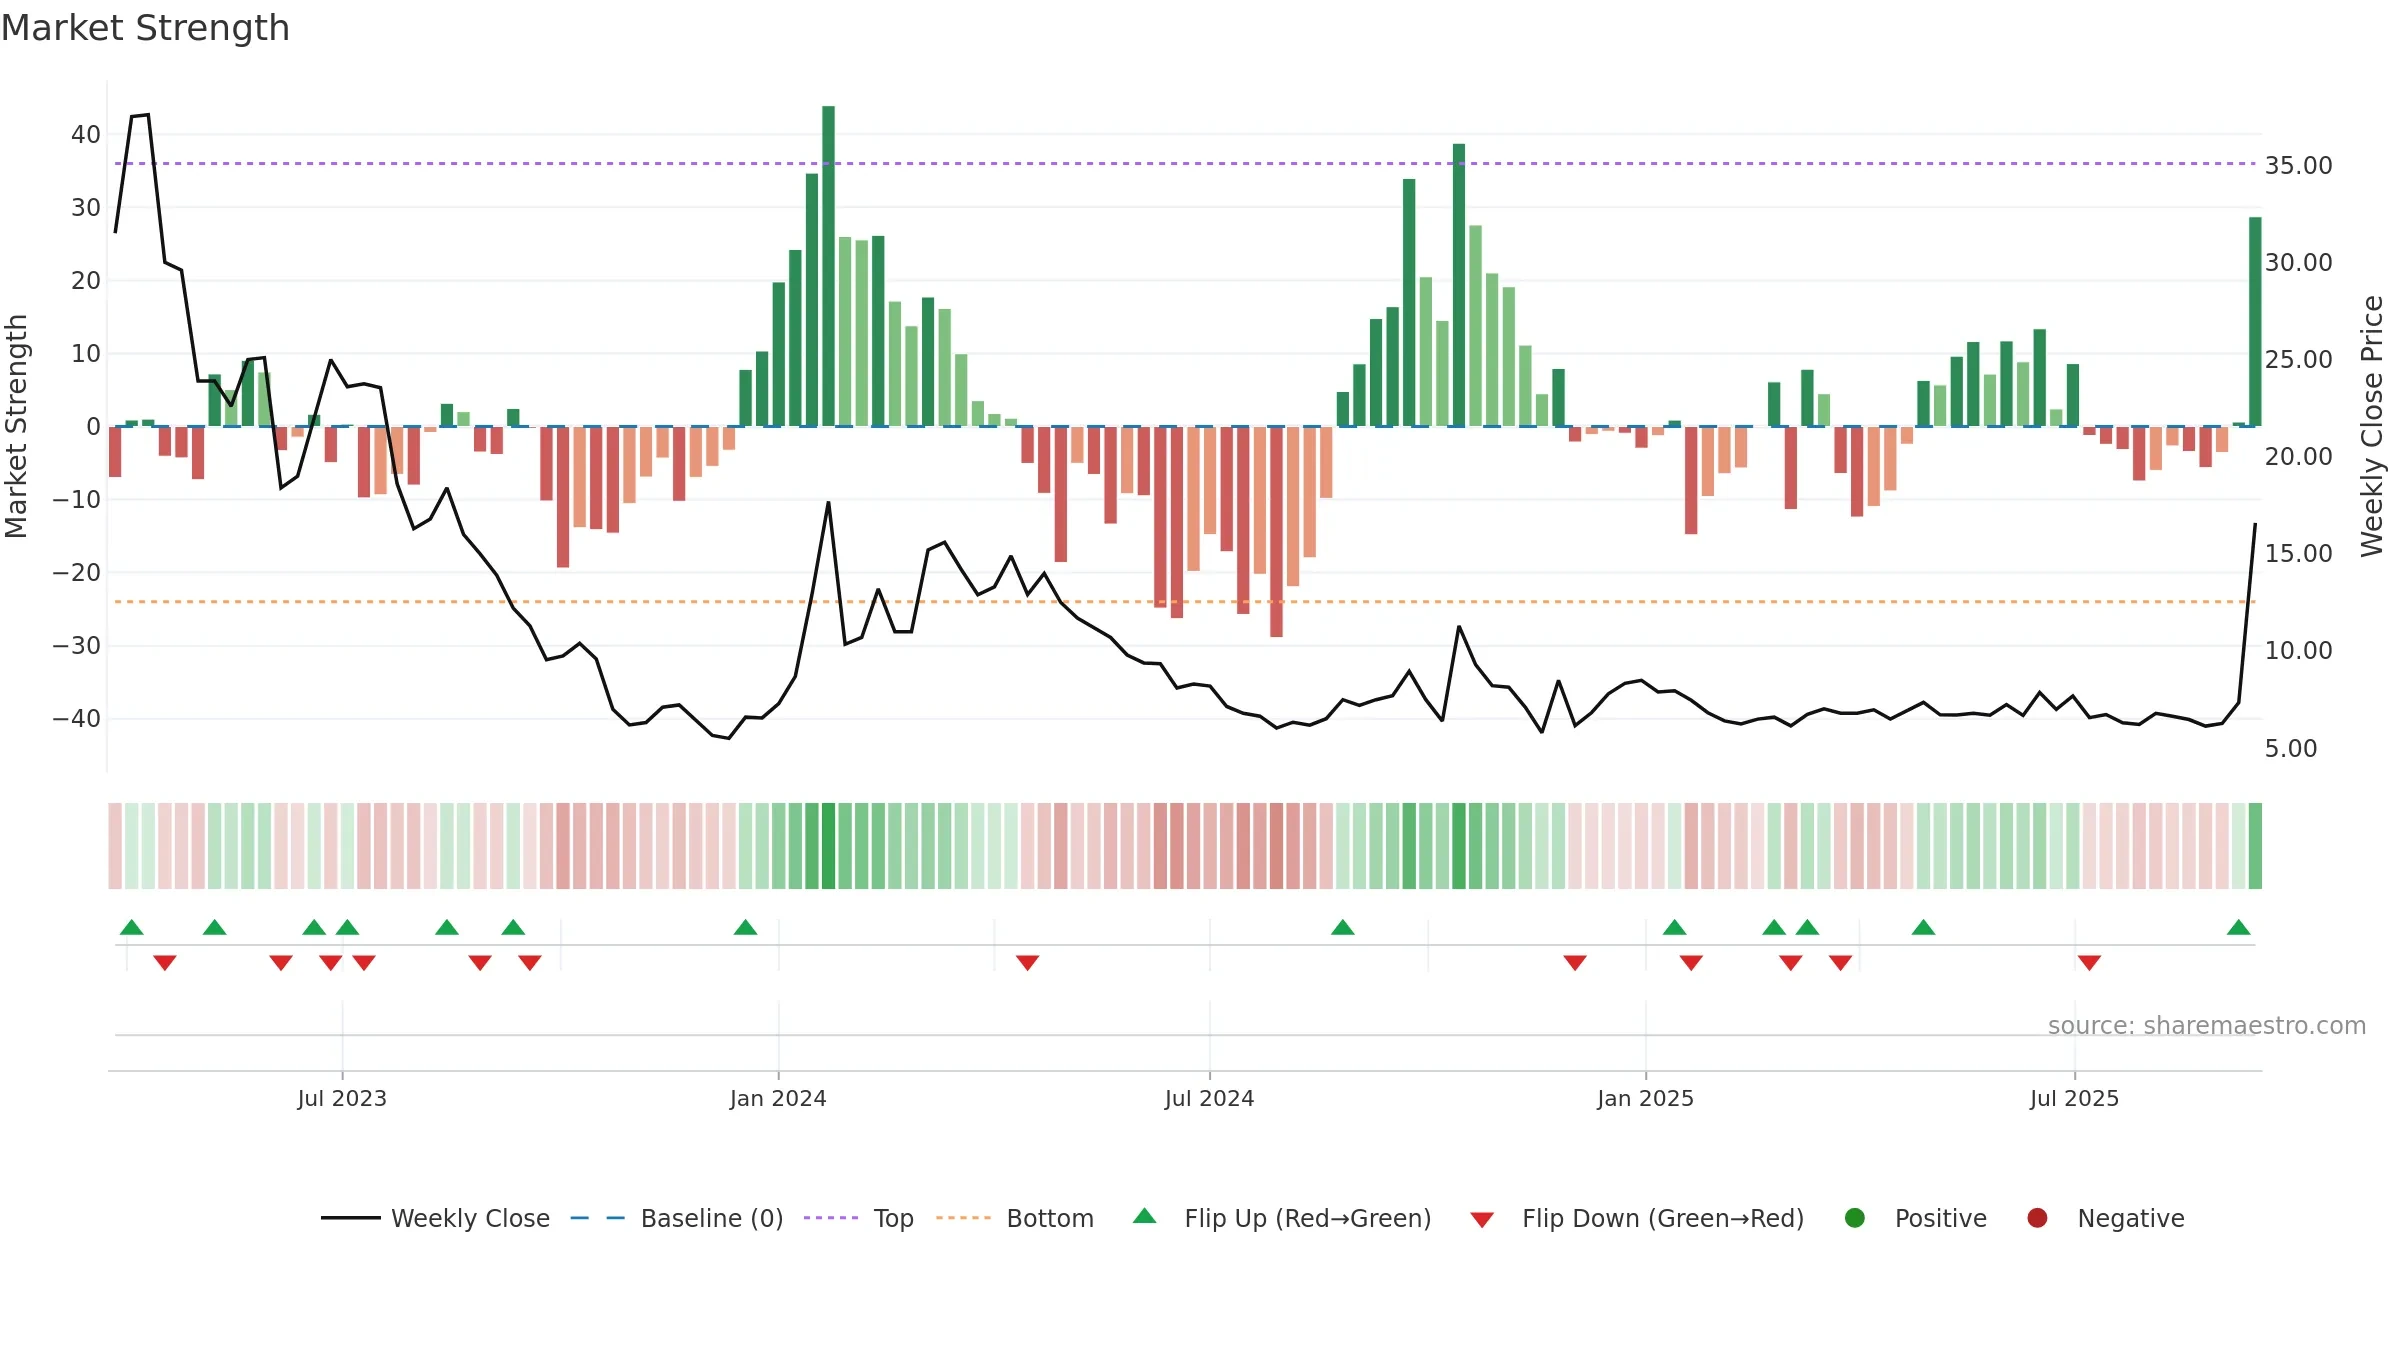Click the darkest green heatmap cell near Jan 2024
The image size is (2400, 1350).
pyautogui.click(x=828, y=846)
